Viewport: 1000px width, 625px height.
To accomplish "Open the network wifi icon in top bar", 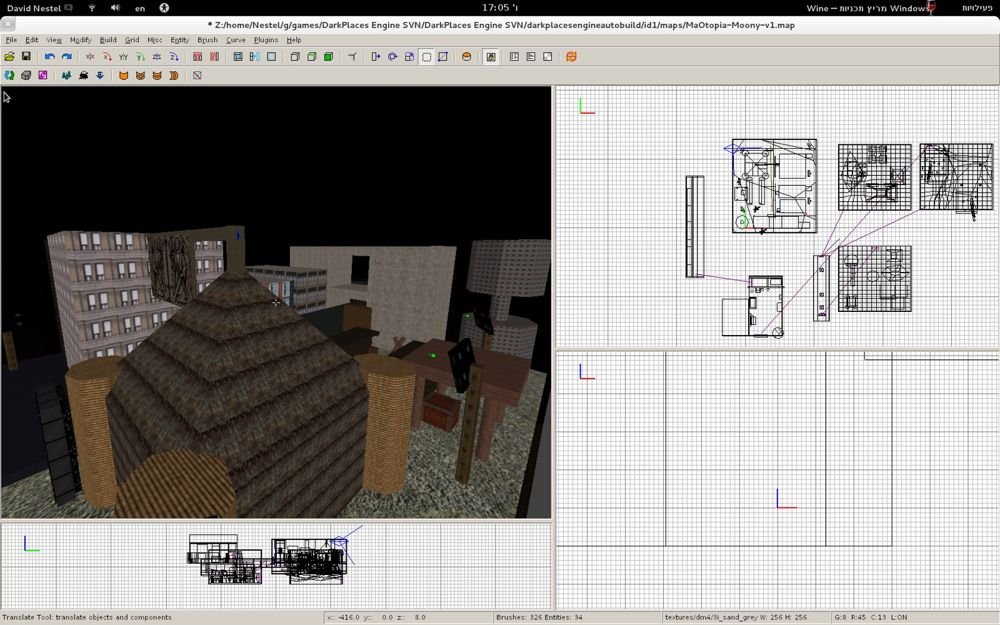I will point(91,8).
